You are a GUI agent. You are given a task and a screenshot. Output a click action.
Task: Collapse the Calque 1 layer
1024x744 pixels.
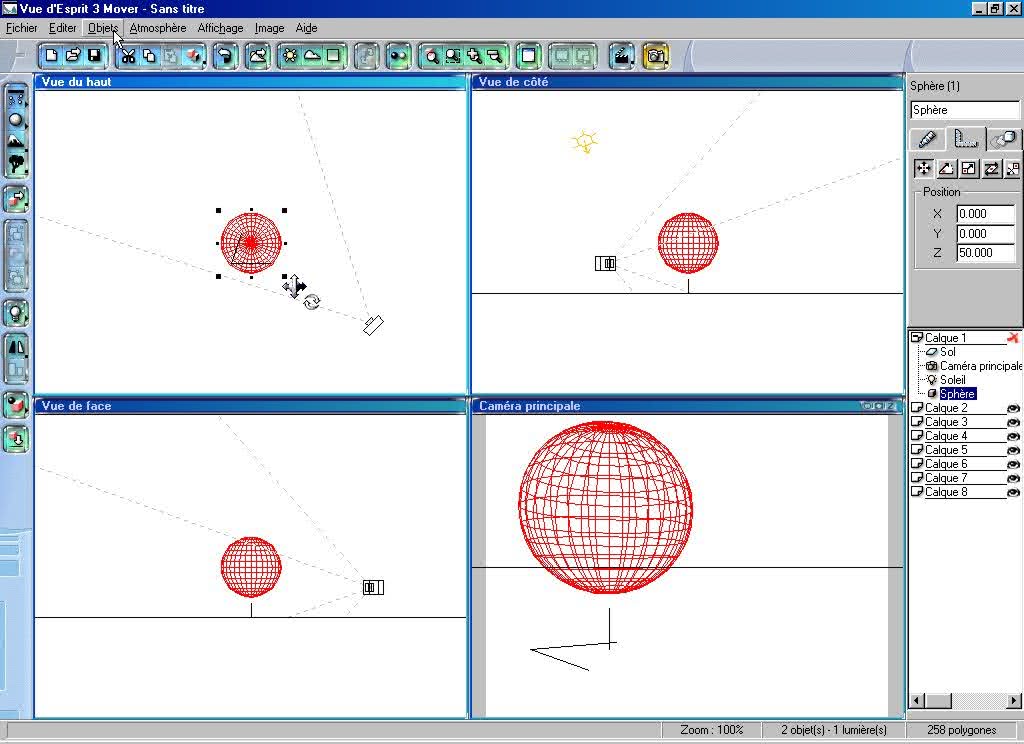coord(917,338)
